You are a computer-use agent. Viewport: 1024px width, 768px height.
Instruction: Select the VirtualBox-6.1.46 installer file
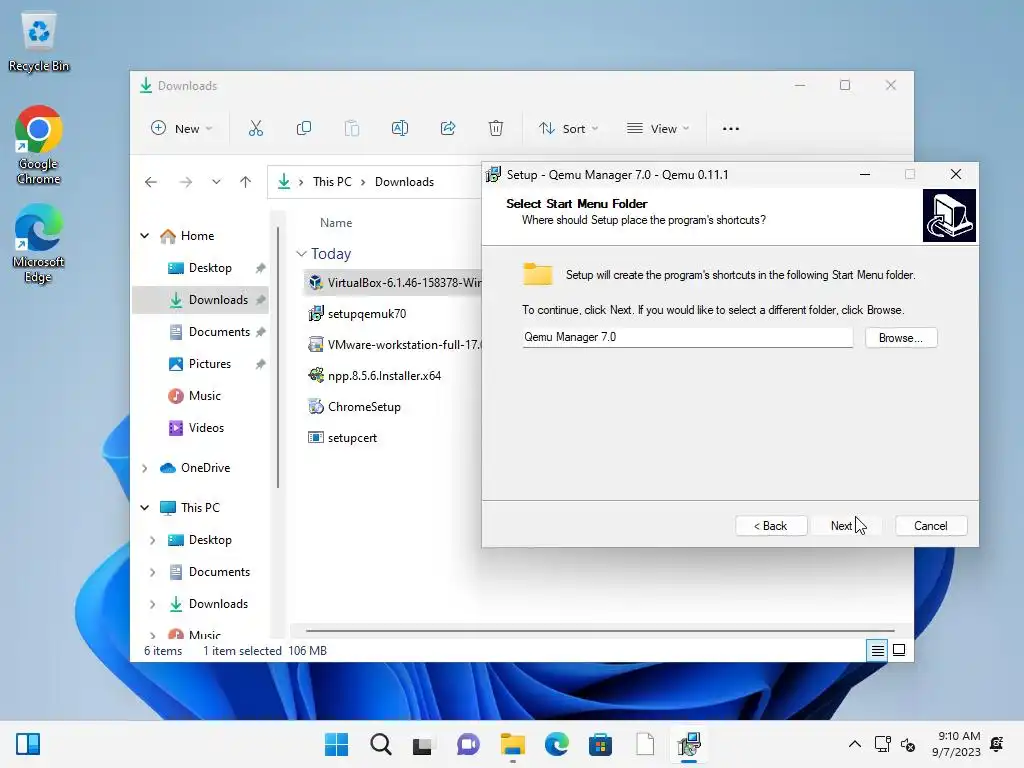point(394,283)
